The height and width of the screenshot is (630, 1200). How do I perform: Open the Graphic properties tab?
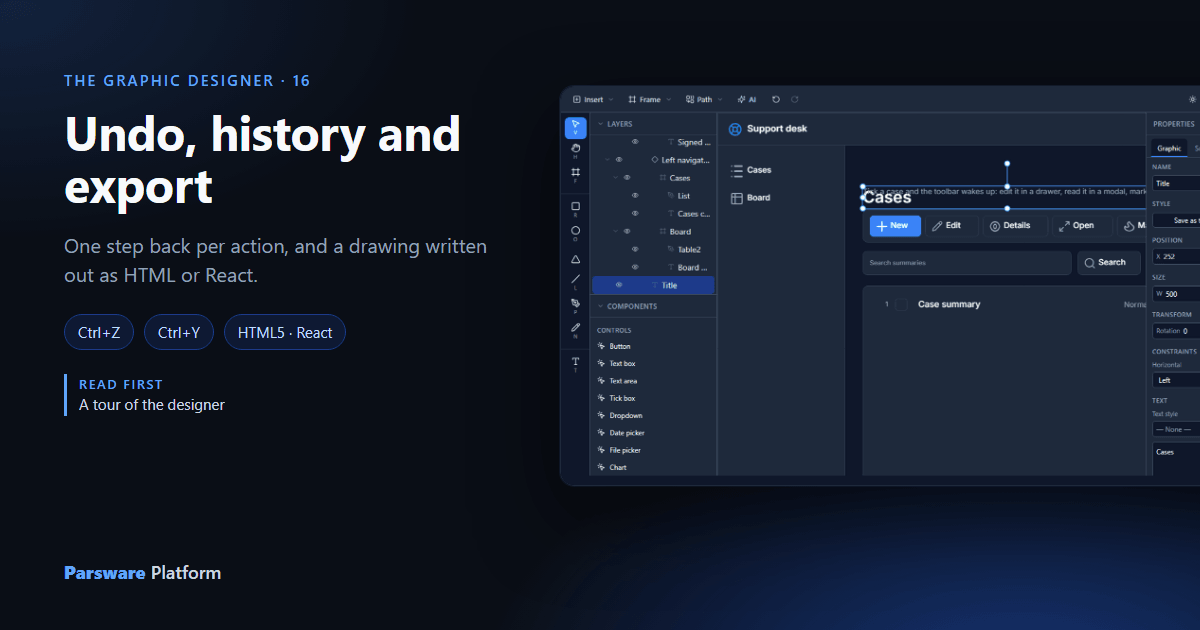tap(1169, 148)
